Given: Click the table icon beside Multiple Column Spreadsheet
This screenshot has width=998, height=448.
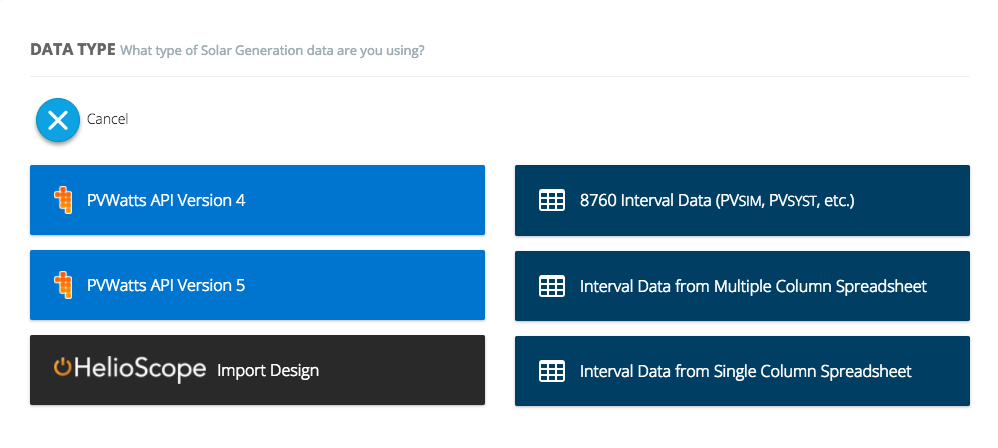Looking at the screenshot, I should click(552, 286).
